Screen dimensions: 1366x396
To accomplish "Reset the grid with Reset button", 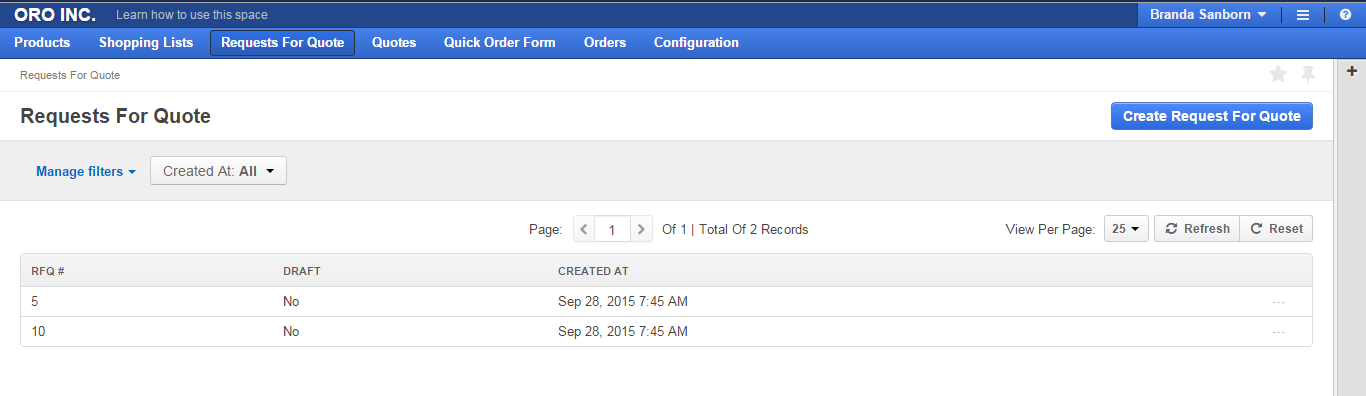I will tap(1276, 229).
